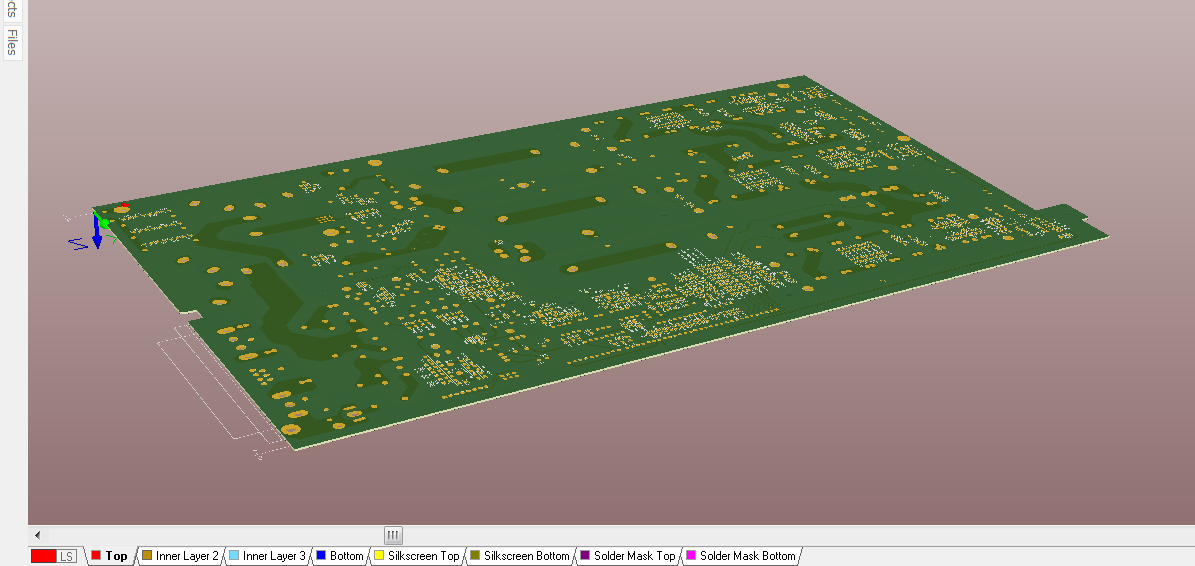
Task: Click the light blue Inner Layer 3 swatch
Action: pyautogui.click(x=234, y=556)
